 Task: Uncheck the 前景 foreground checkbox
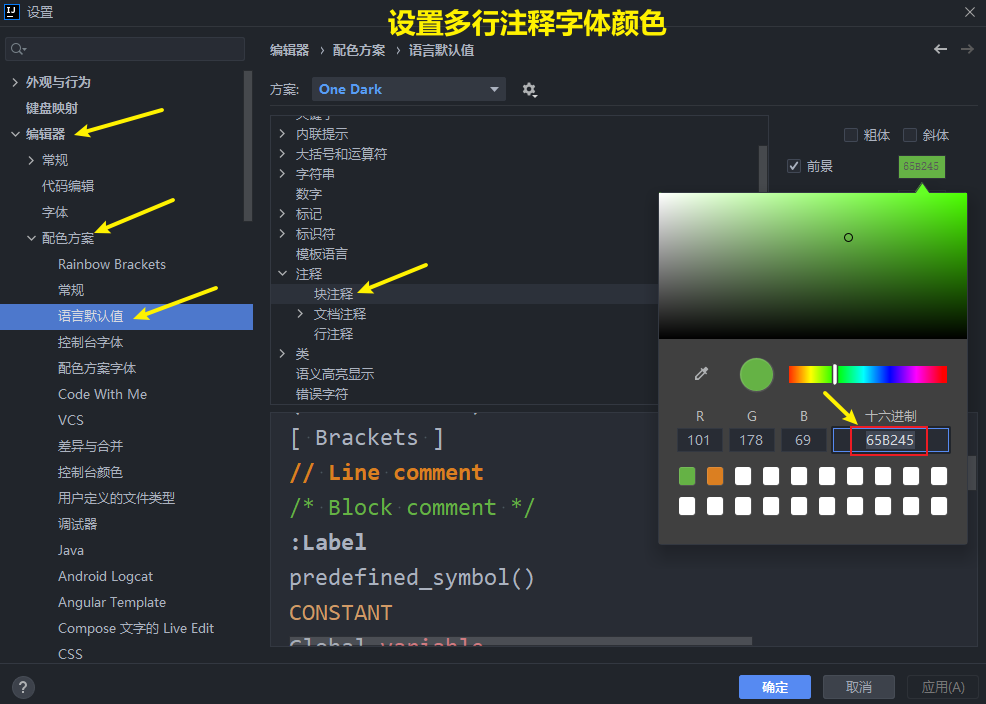(794, 166)
